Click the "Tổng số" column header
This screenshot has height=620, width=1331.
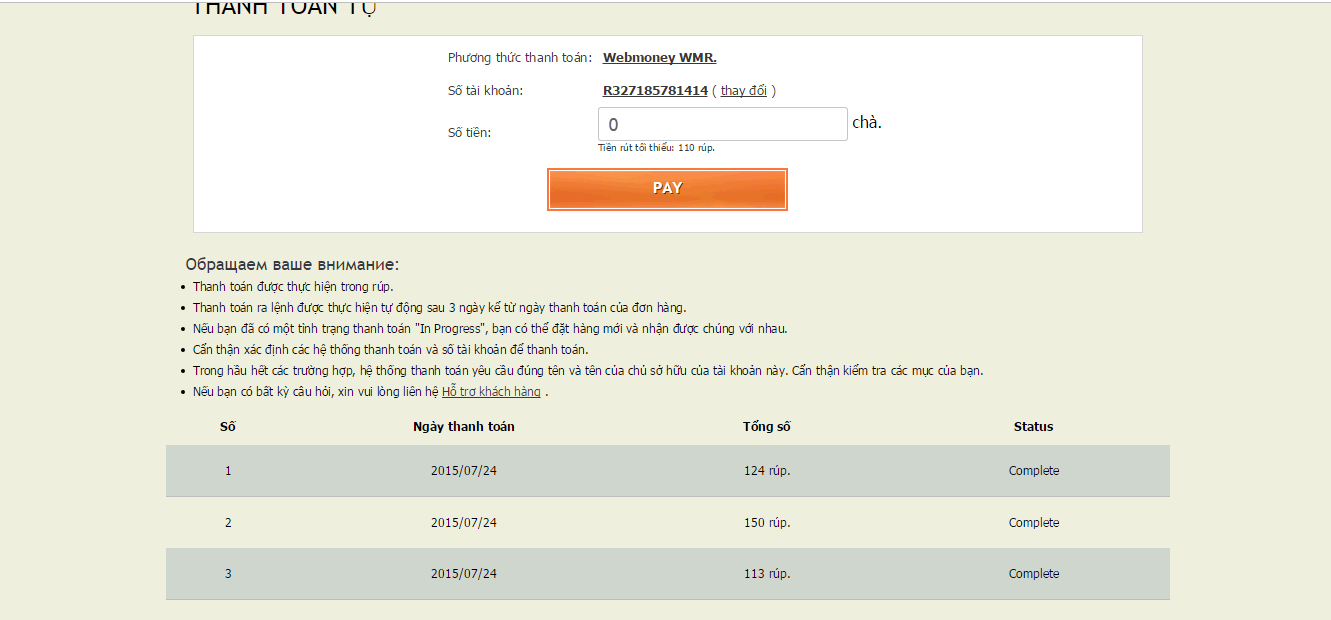click(x=767, y=427)
